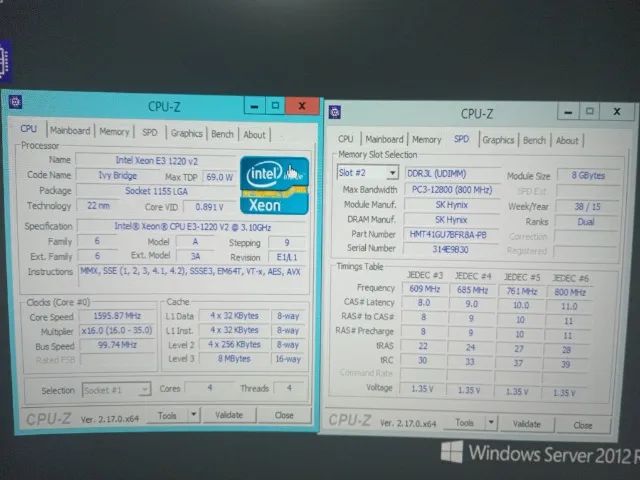
Task: Click the Multiplier value x16.0 (16.0 - 35.0)
Action: [x=117, y=330]
